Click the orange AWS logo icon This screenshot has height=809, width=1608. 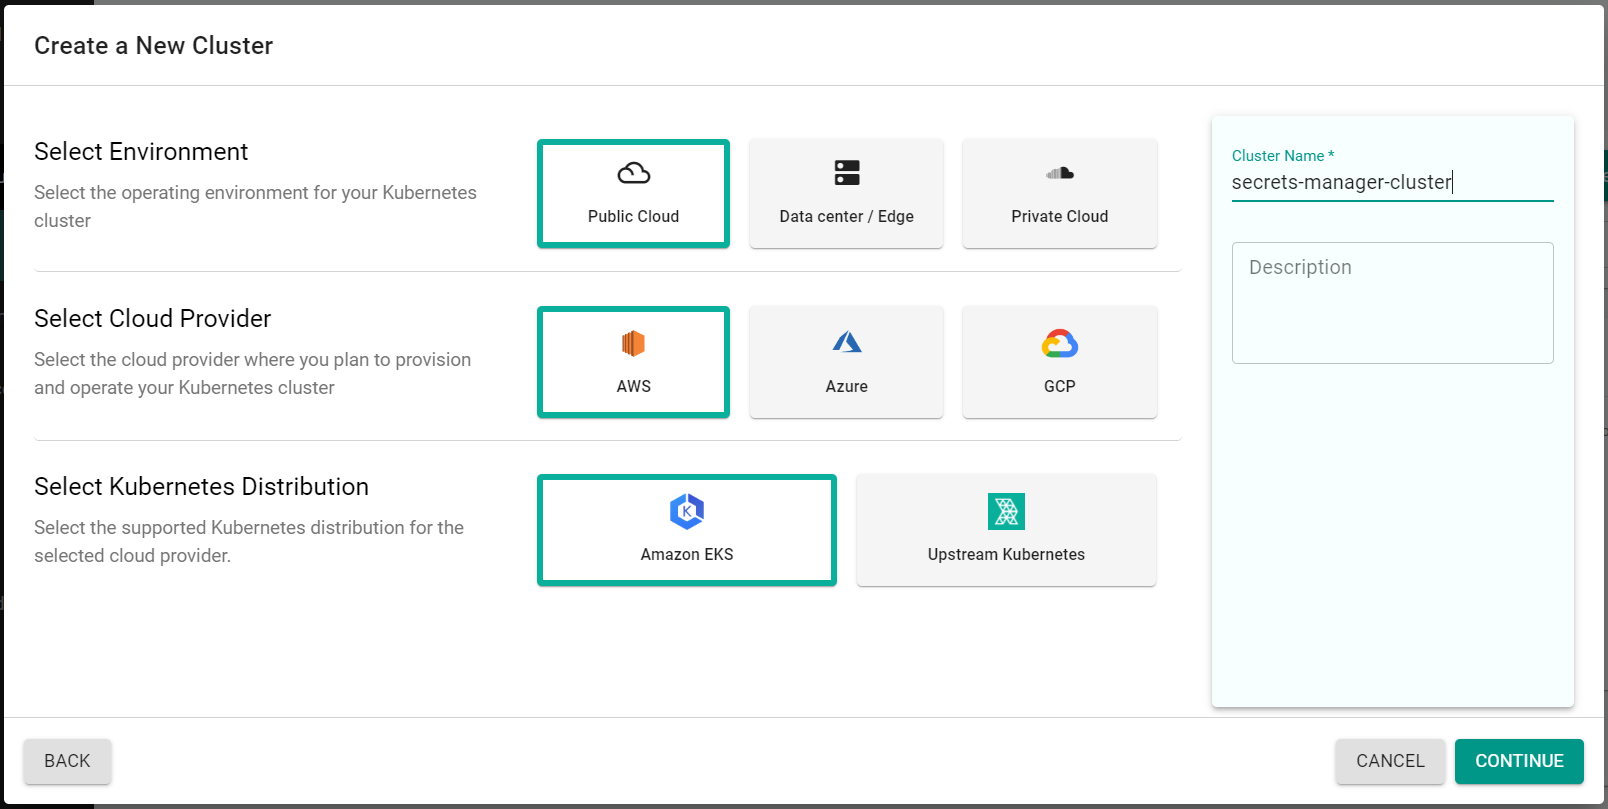(633, 343)
